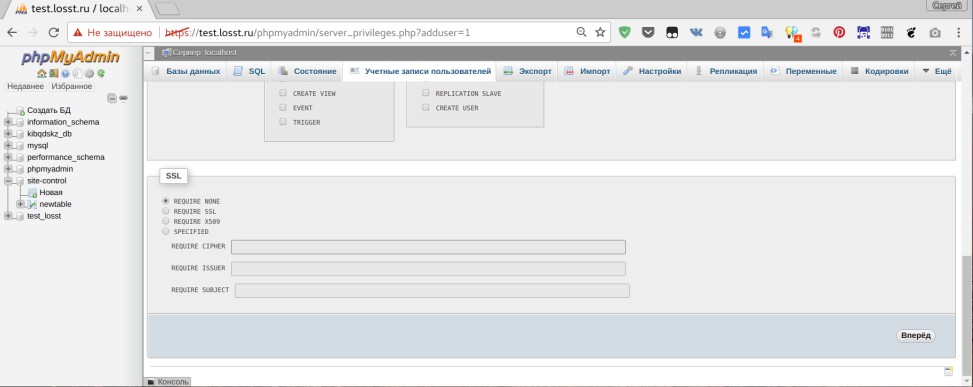Click the VK extension icon

pyautogui.click(x=696, y=32)
